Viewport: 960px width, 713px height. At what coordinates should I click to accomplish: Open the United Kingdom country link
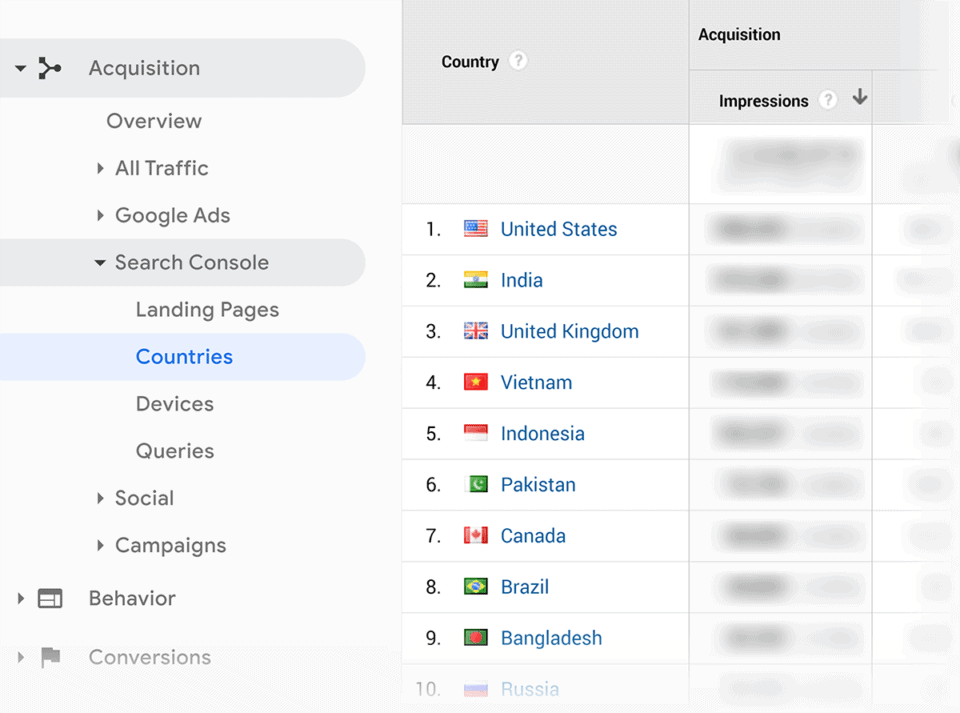coord(569,331)
